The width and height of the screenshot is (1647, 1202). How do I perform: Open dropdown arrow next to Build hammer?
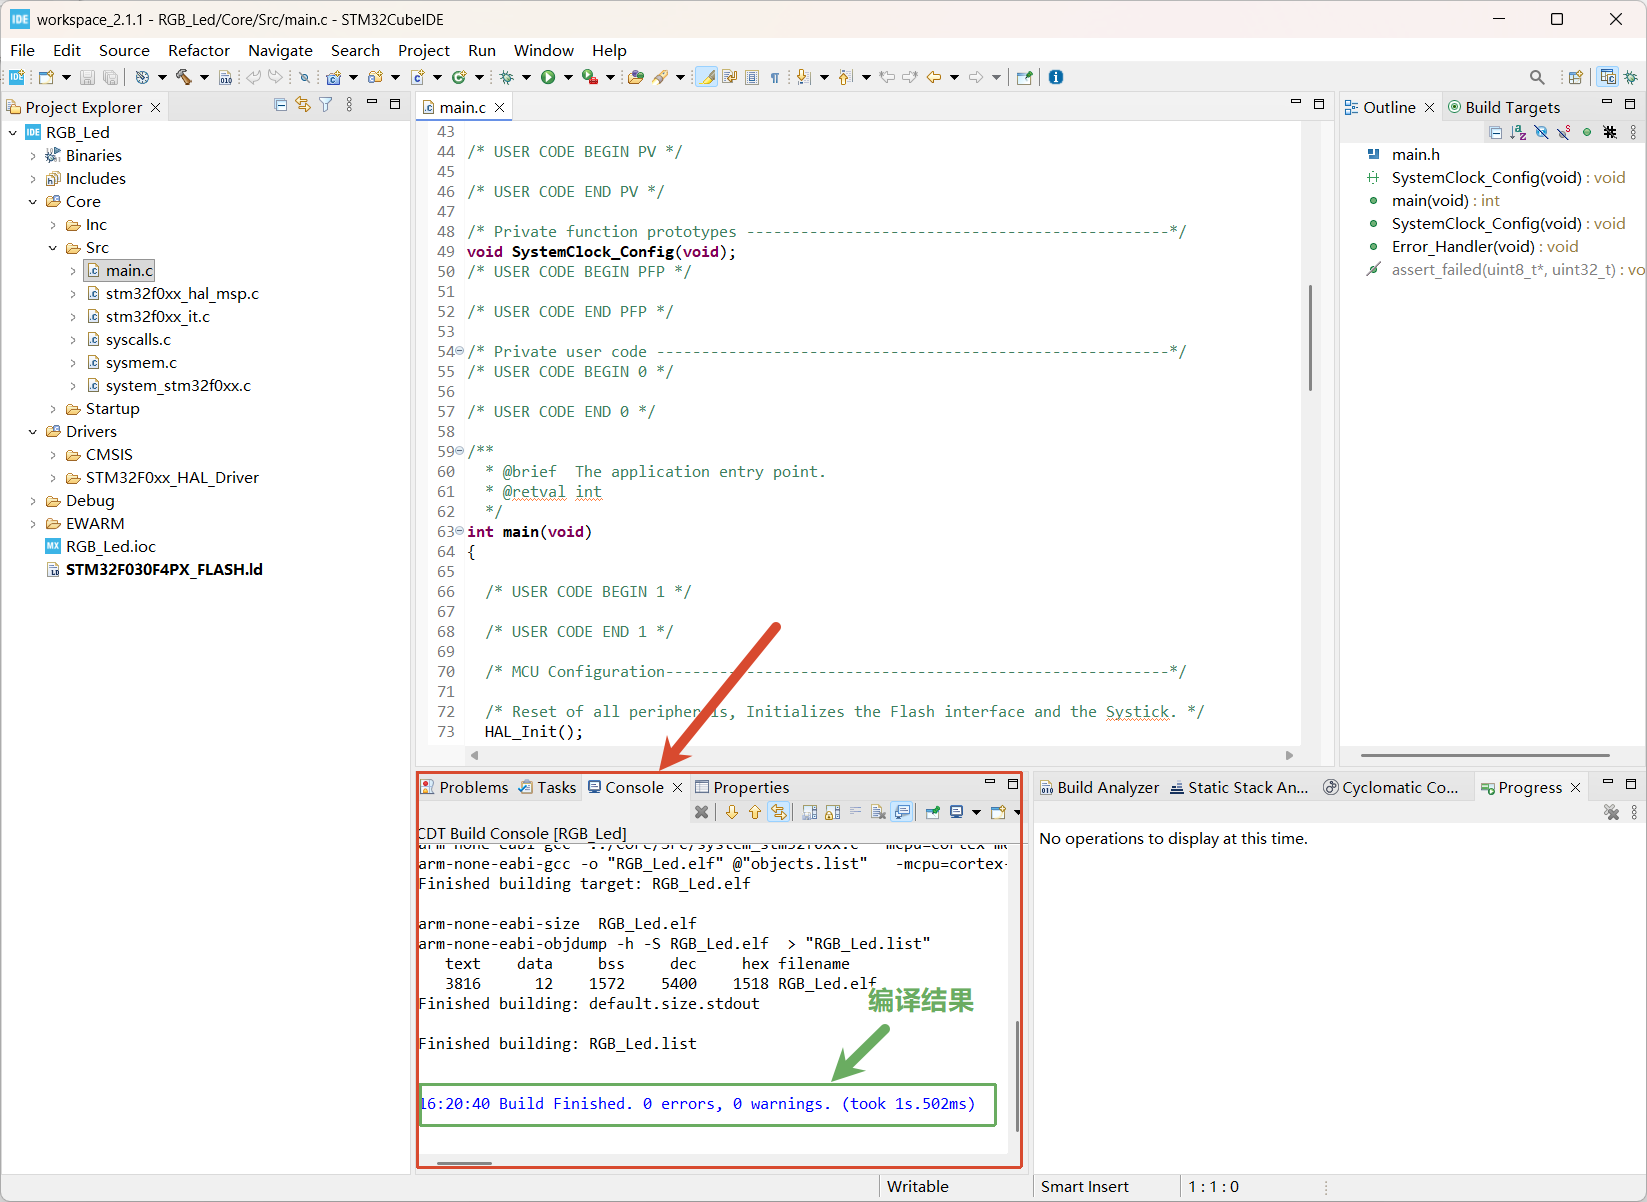pyautogui.click(x=204, y=77)
